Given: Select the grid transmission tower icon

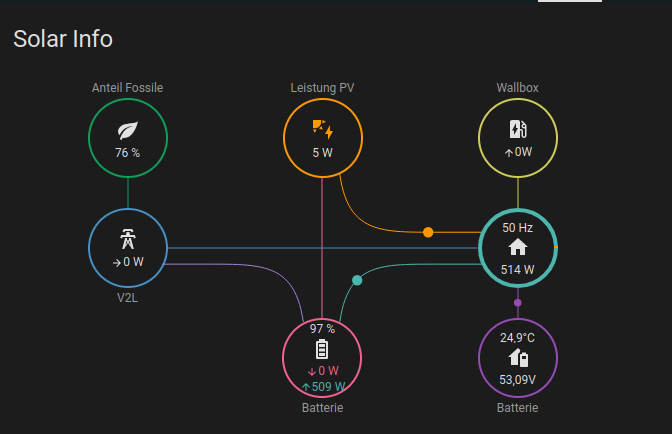Looking at the screenshot, I should 127,239.
